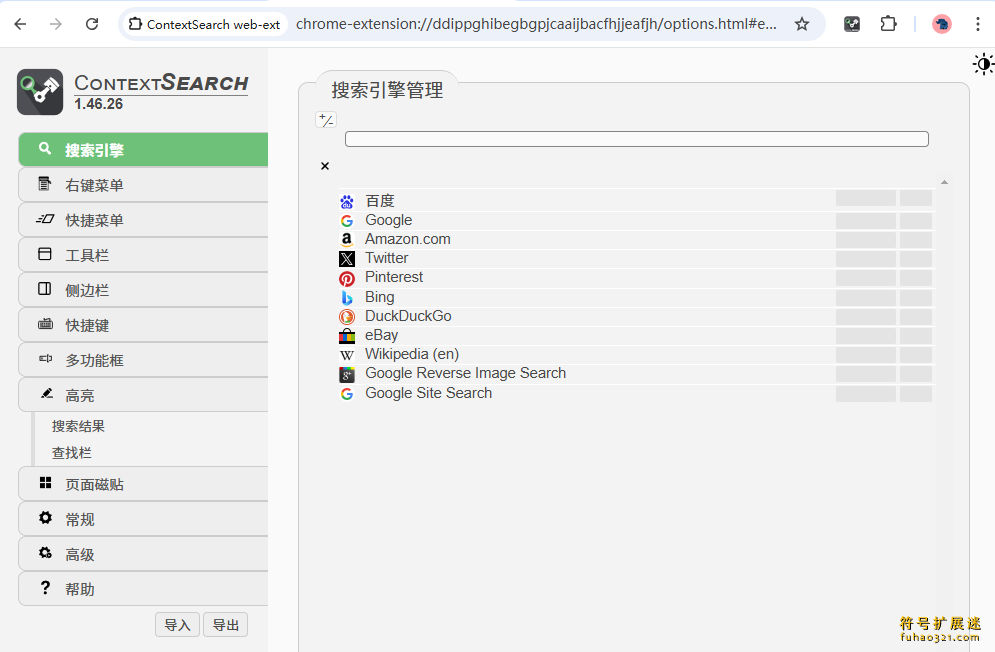This screenshot has width=995, height=652.
Task: Click the Twitter X icon
Action: click(x=346, y=259)
